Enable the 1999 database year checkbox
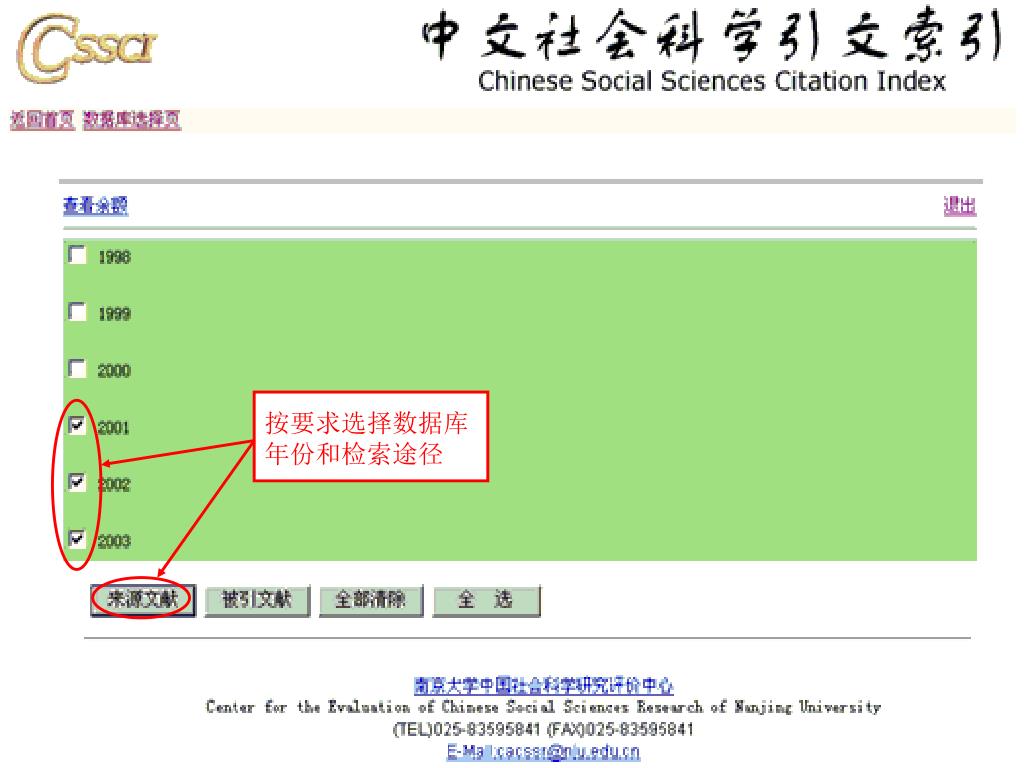Screen dimensions: 1024x768 pyautogui.click(x=77, y=312)
